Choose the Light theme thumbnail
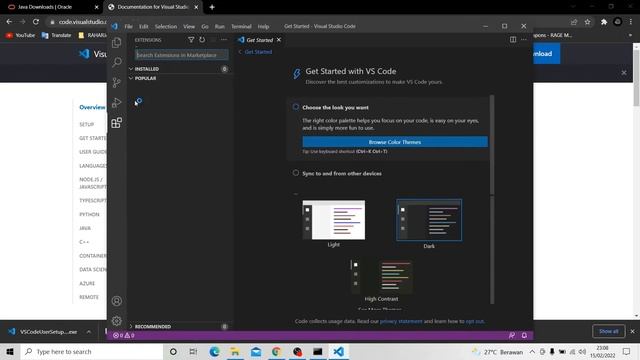 [x=333, y=224]
